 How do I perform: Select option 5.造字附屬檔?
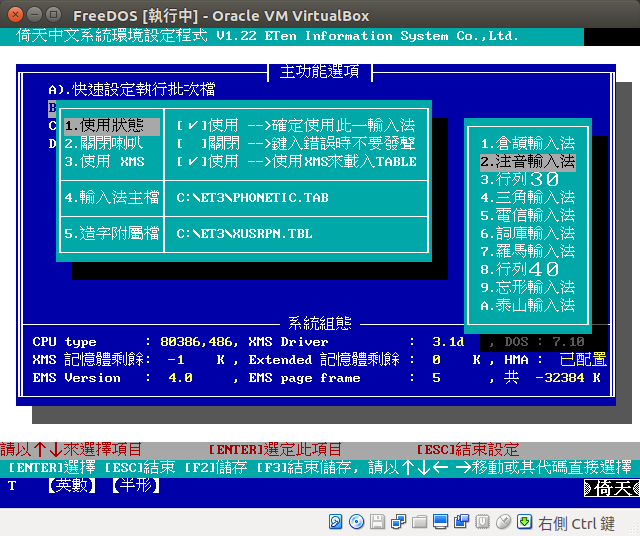(x=111, y=234)
